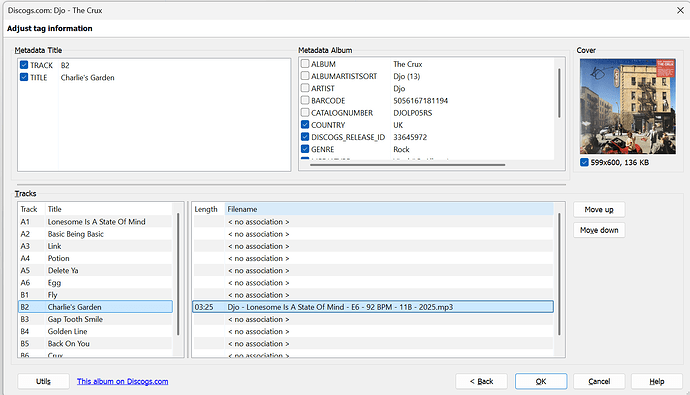Open This album on Discogs.com link

(x=122, y=381)
